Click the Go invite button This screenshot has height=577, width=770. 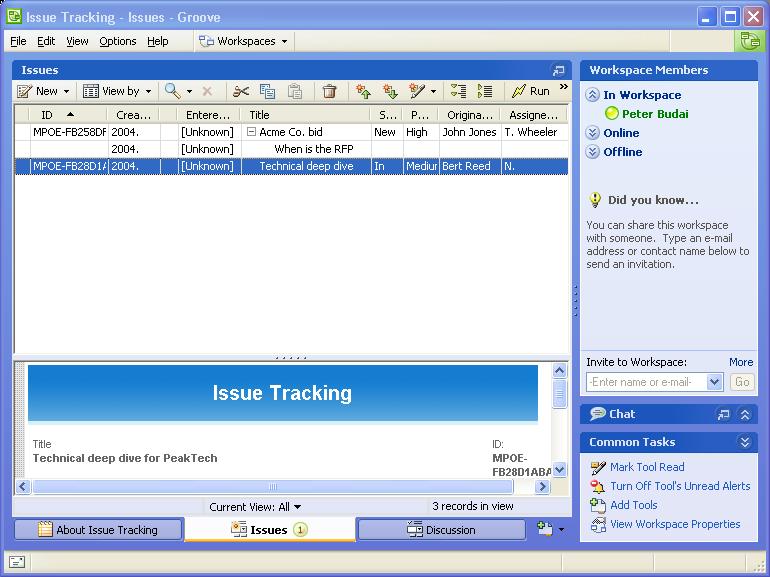[x=742, y=382]
